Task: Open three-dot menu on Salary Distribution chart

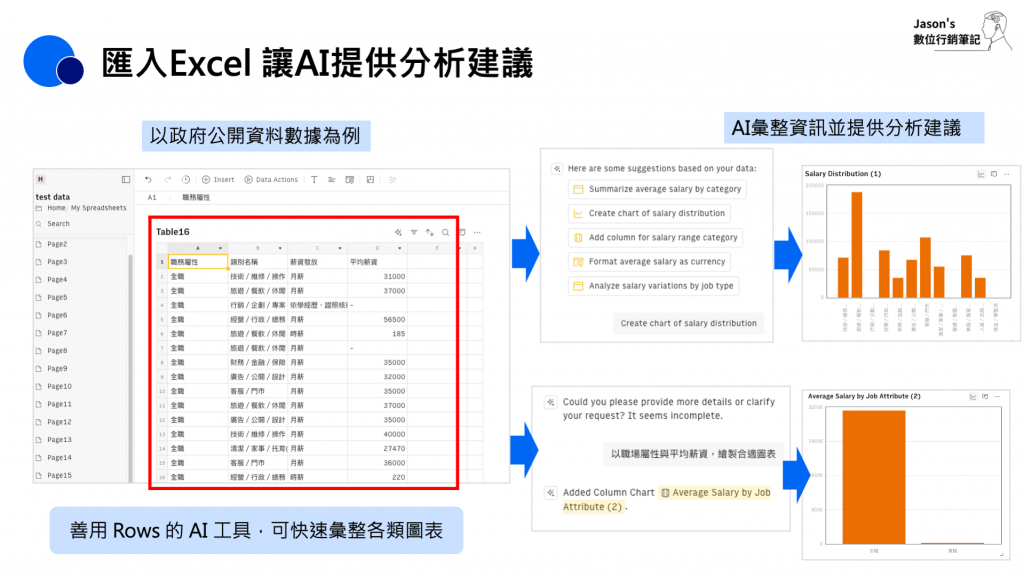Action: pyautogui.click(x=1007, y=174)
